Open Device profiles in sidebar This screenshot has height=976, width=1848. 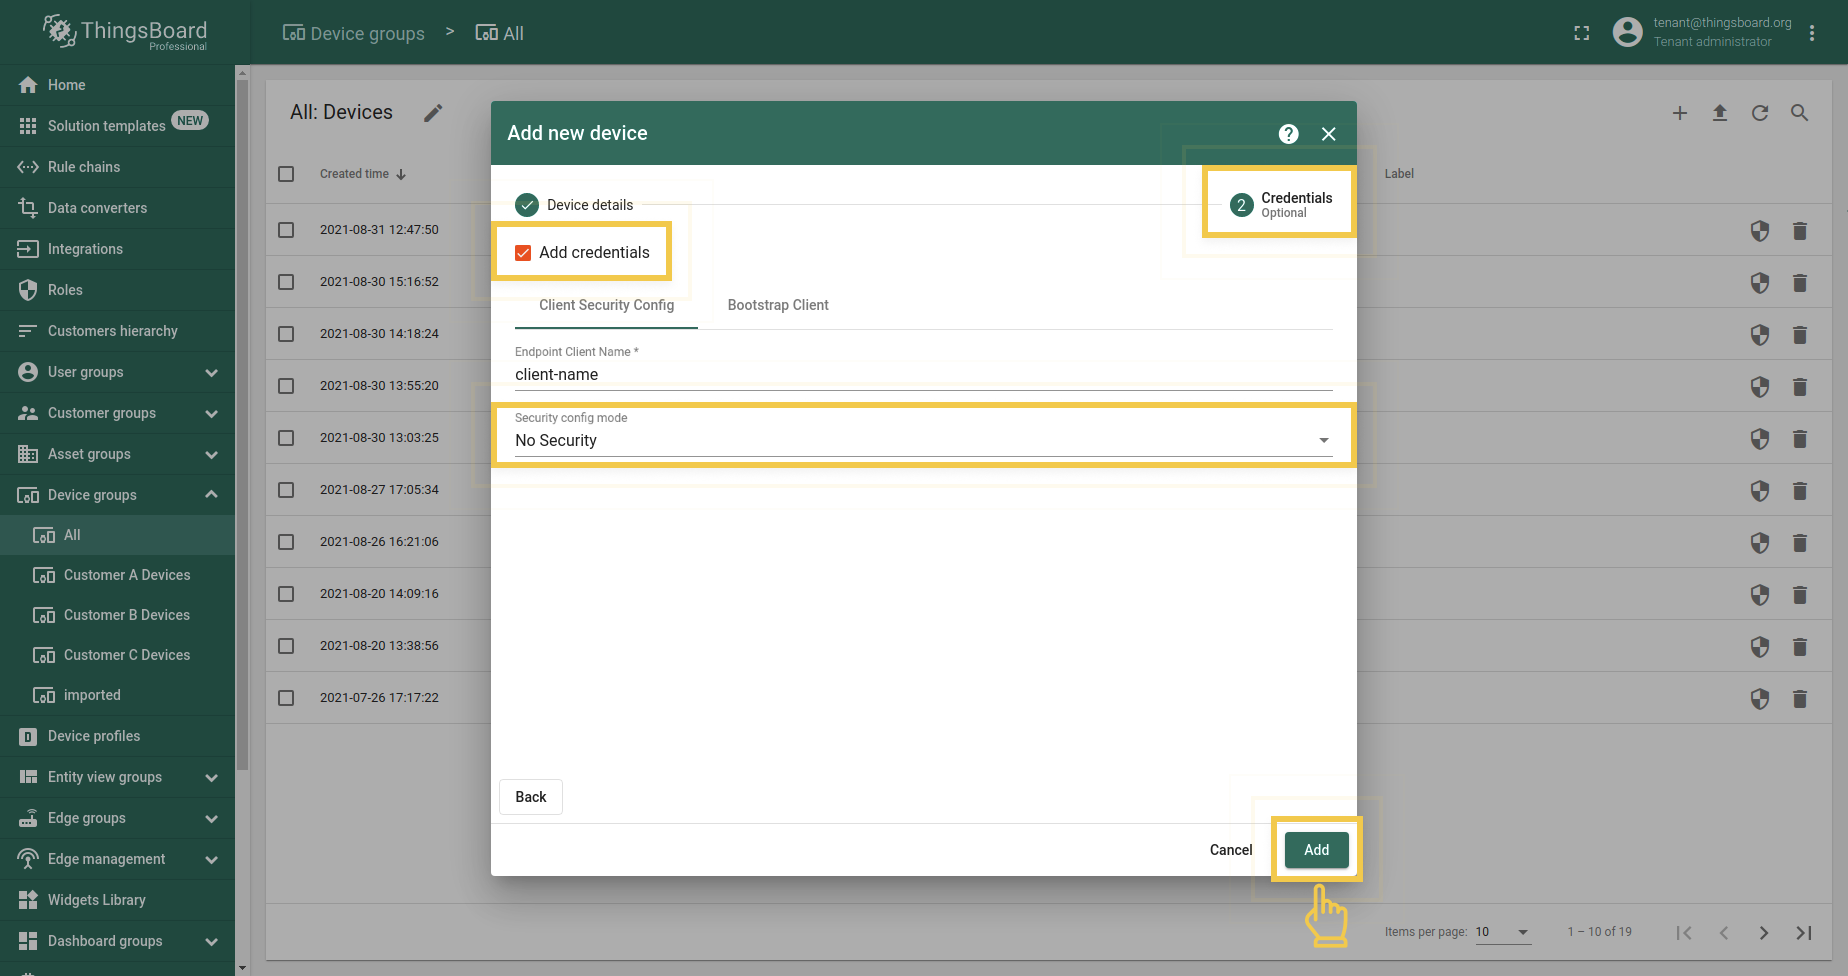click(117, 736)
